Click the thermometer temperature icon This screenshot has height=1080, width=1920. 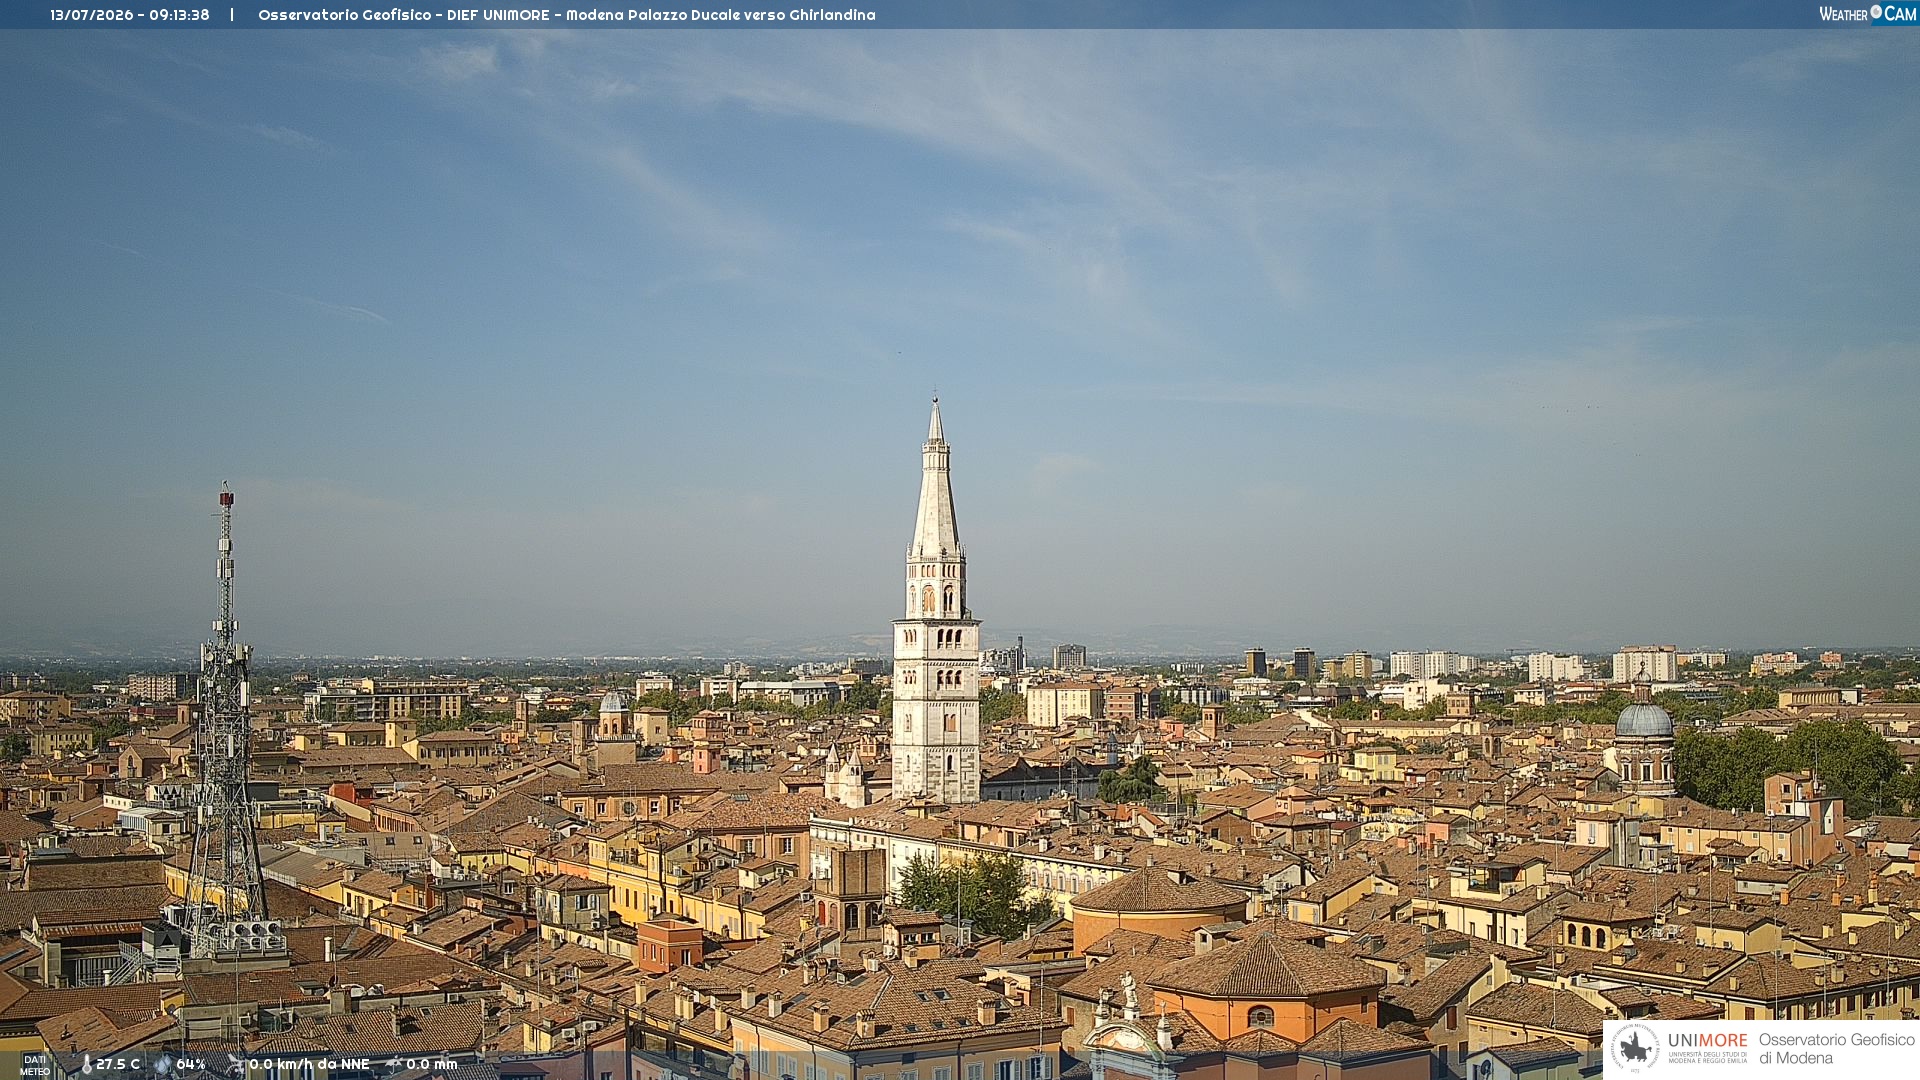tap(86, 1065)
